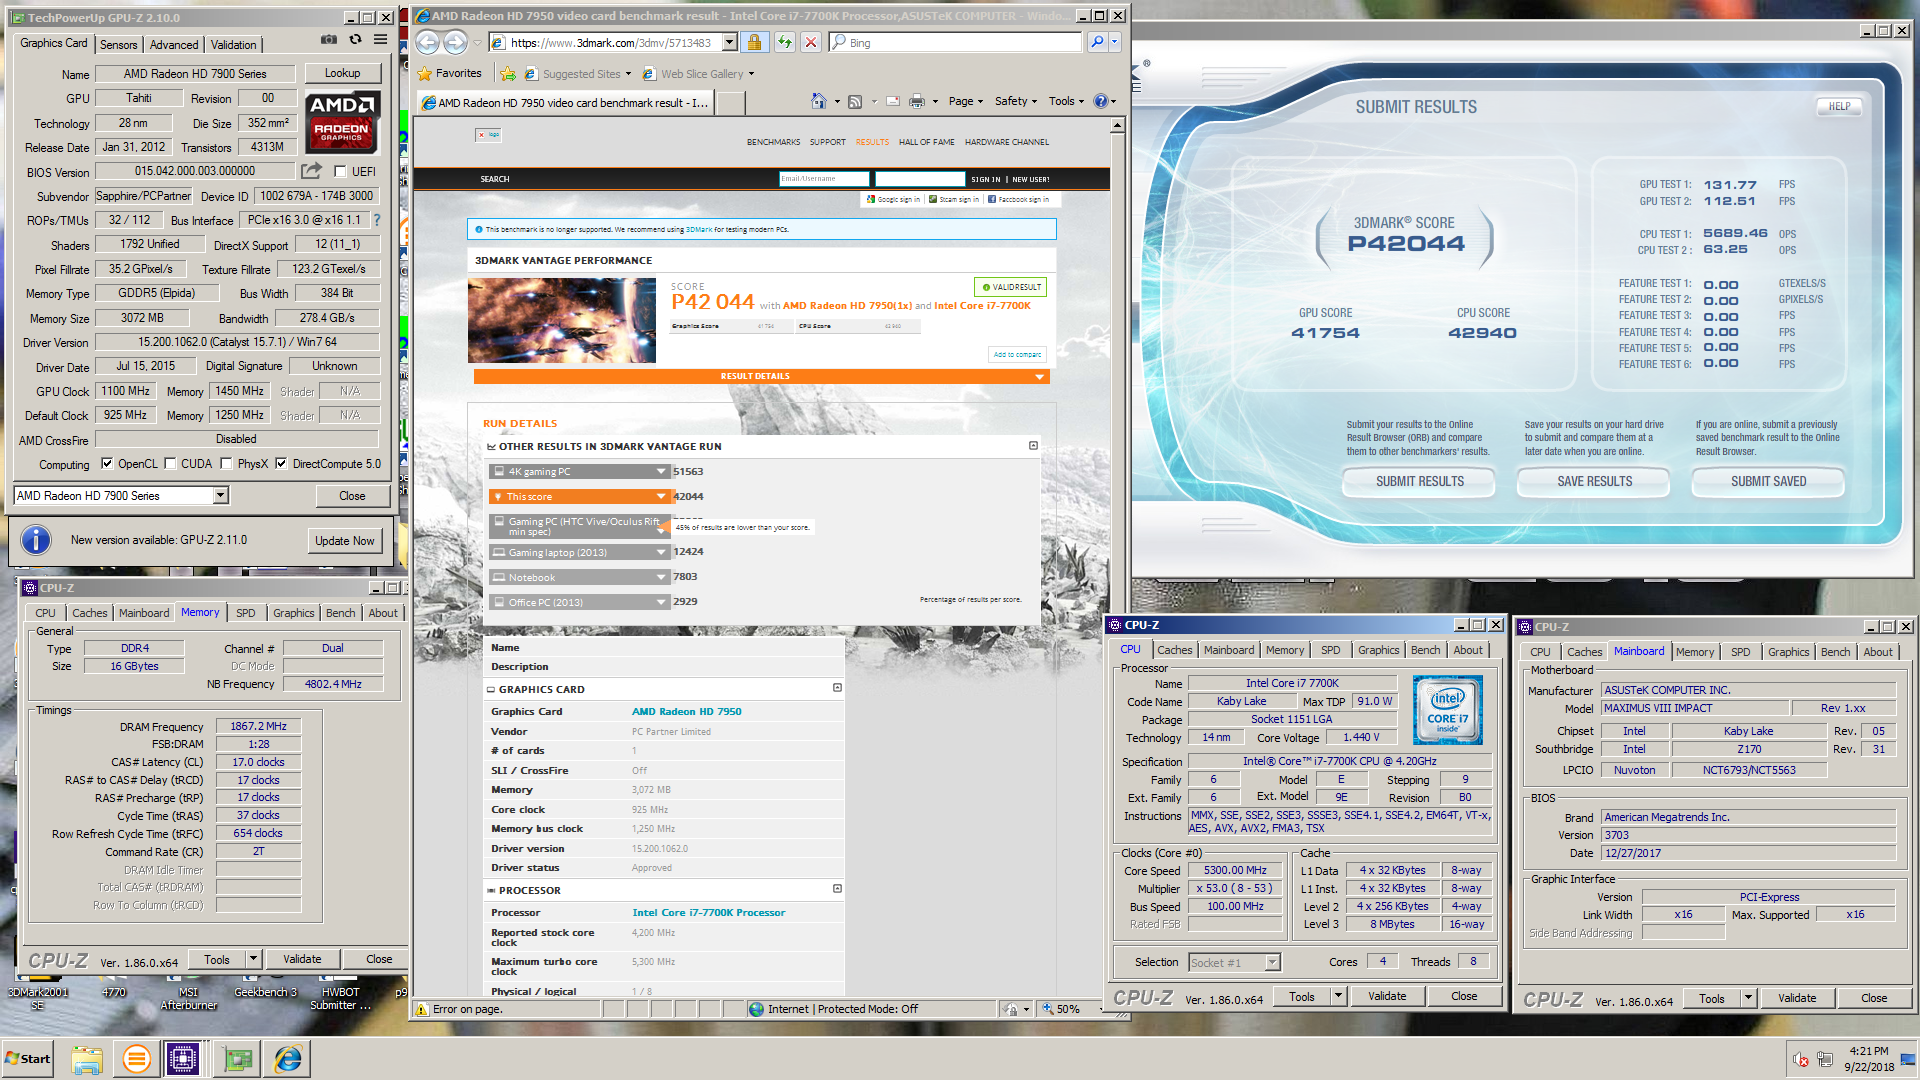Click the Bing search magnifier icon
Screen dimensions: 1920x1080
1097,42
